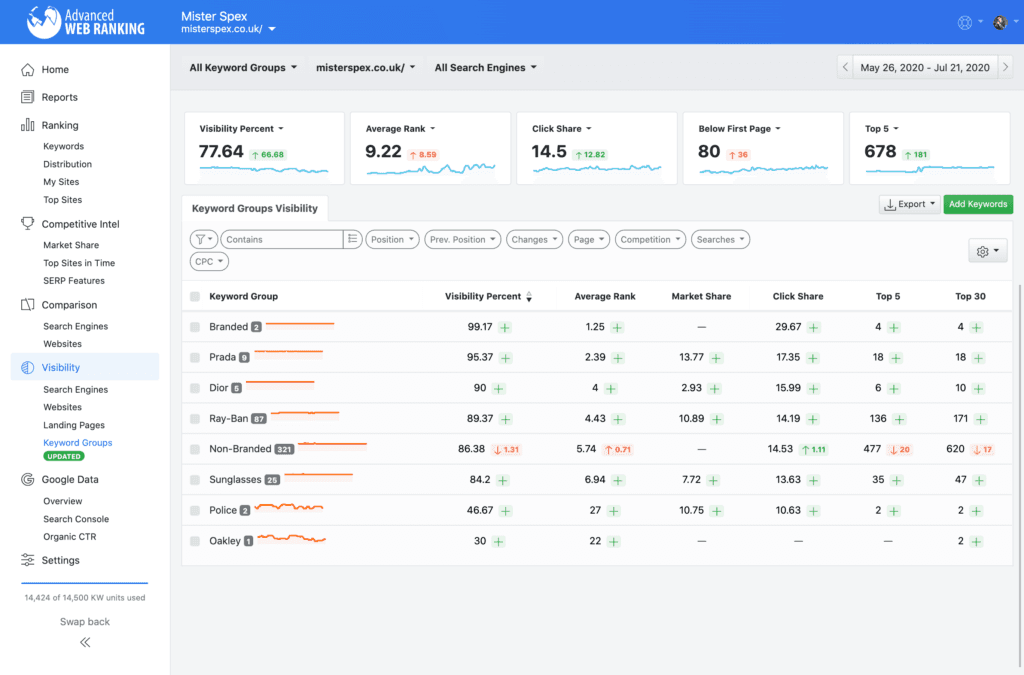Check the Police row checkbox
This screenshot has width=1024, height=675.
[195, 510]
